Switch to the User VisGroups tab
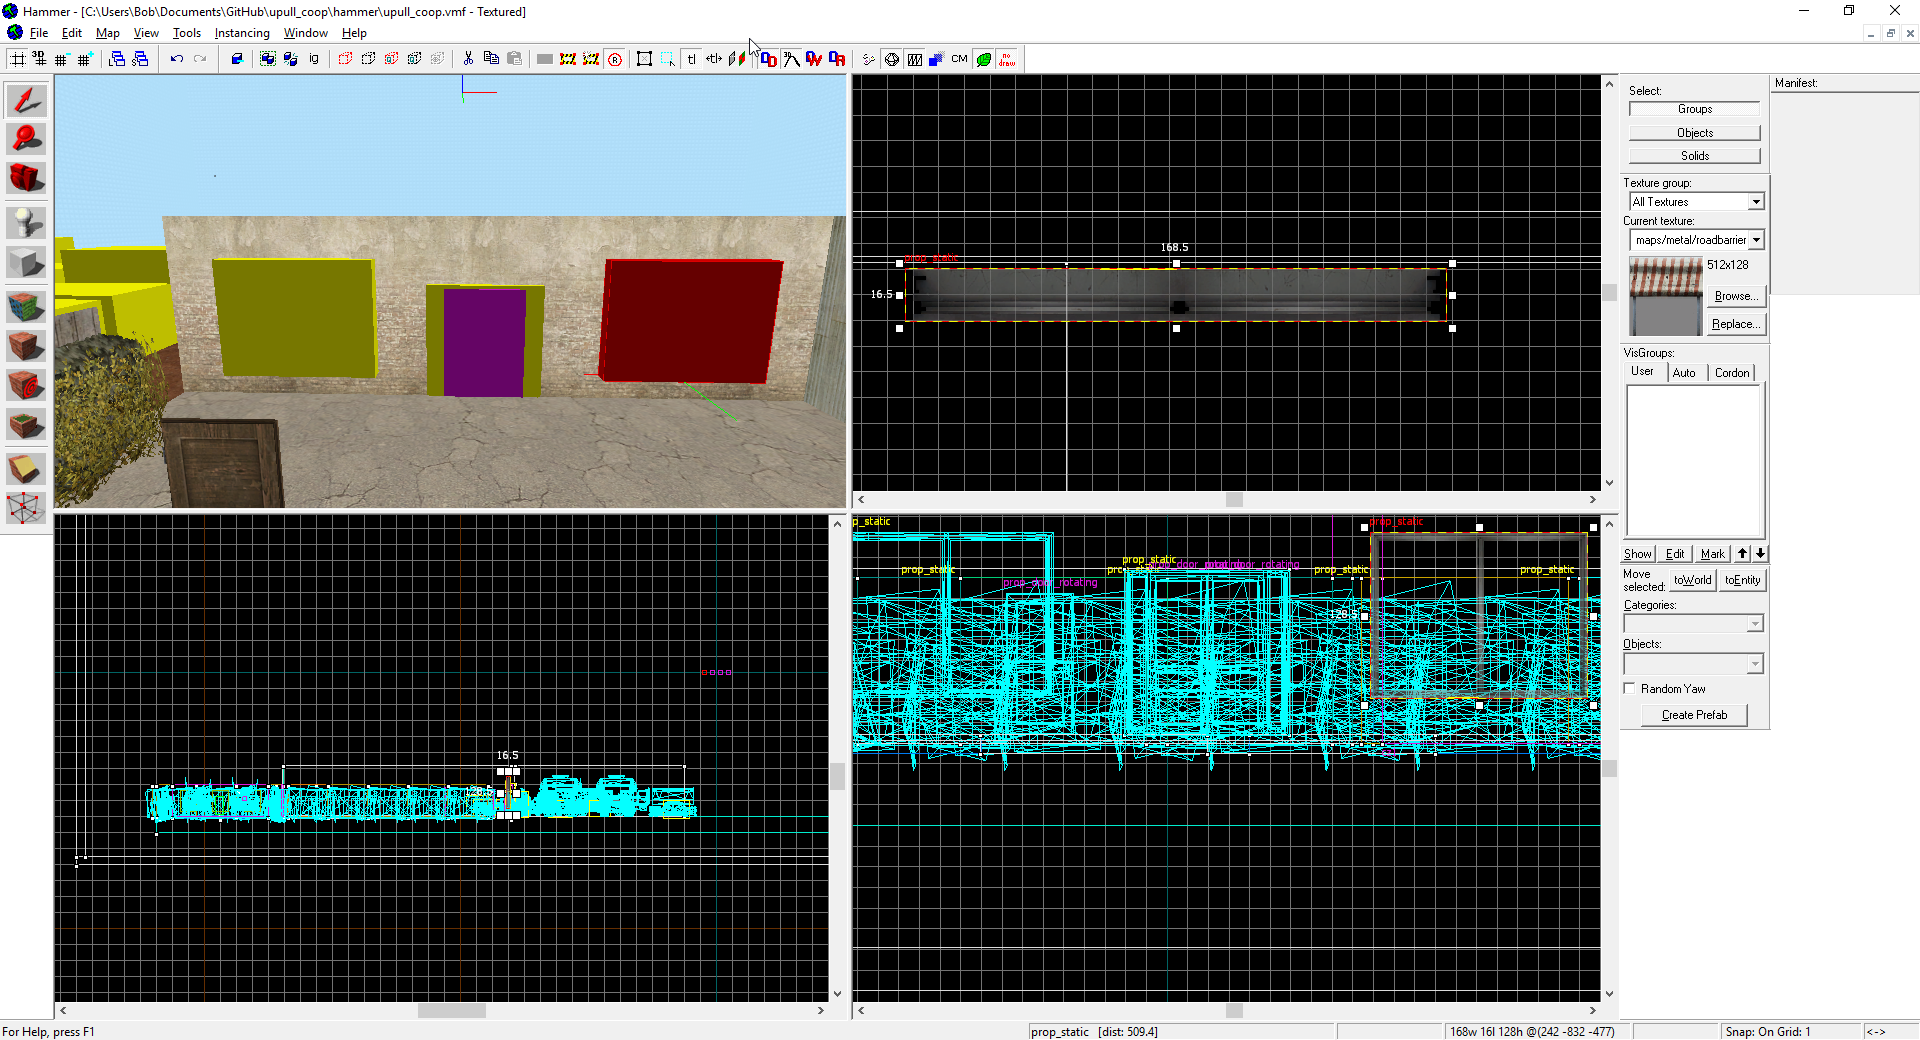 point(1643,371)
